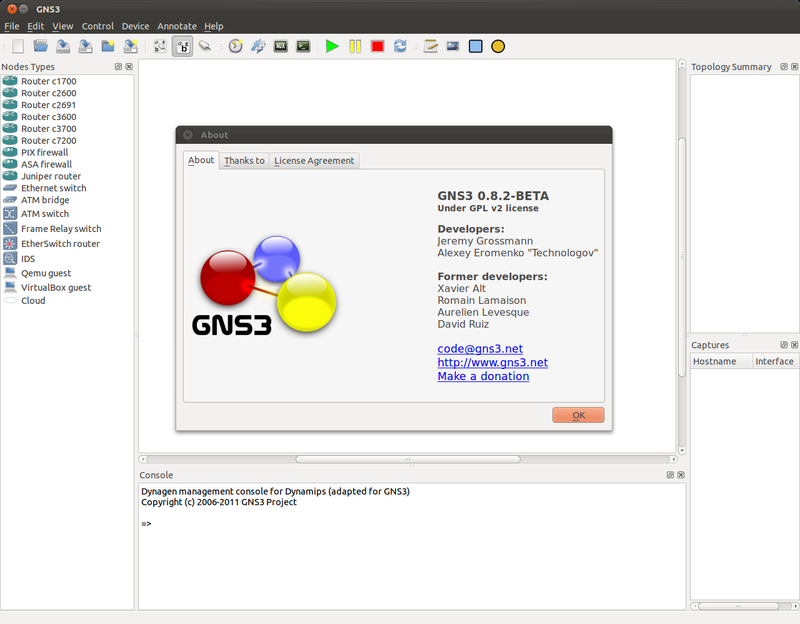Suspend all devices with the pause icon
800x624 pixels.
coord(355,46)
